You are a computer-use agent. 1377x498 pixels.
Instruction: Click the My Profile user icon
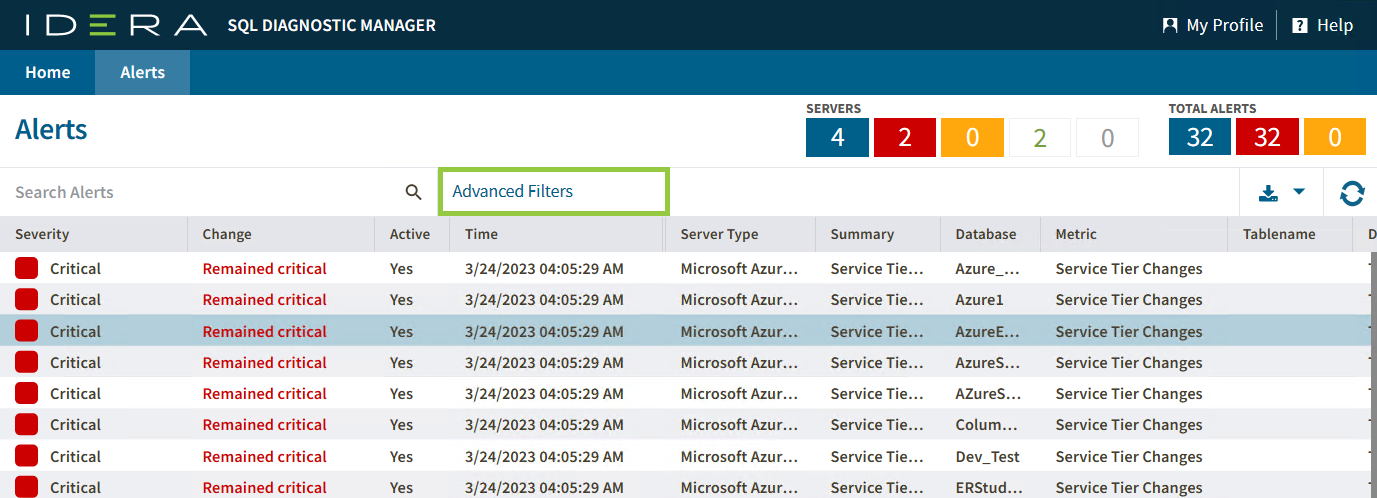coord(1170,25)
